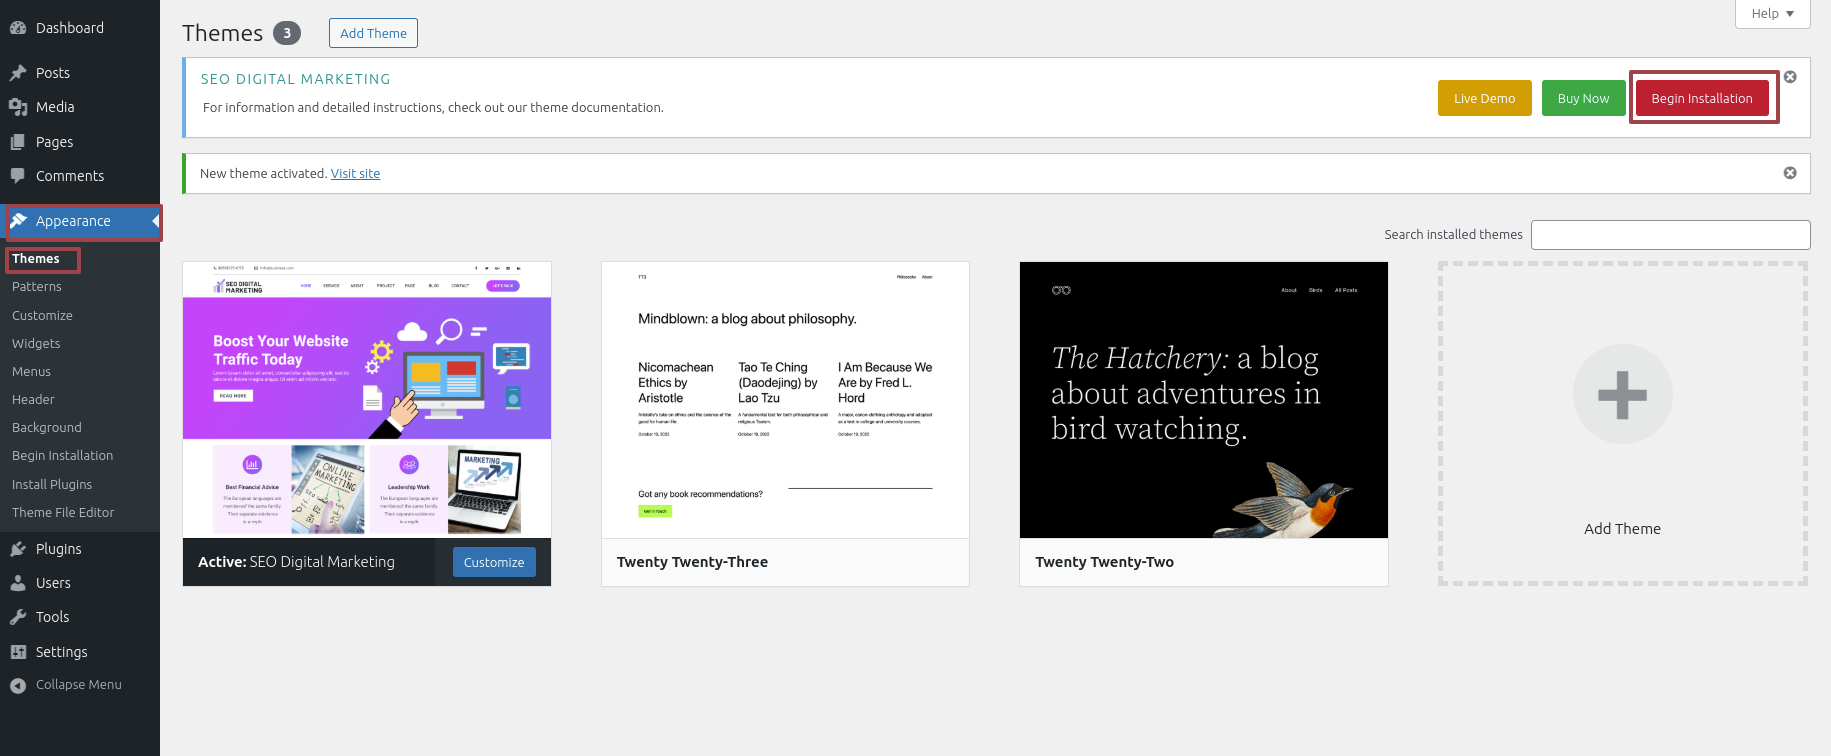Dismiss the SEO Digital Marketing notice
1831x756 pixels.
coord(1790,77)
